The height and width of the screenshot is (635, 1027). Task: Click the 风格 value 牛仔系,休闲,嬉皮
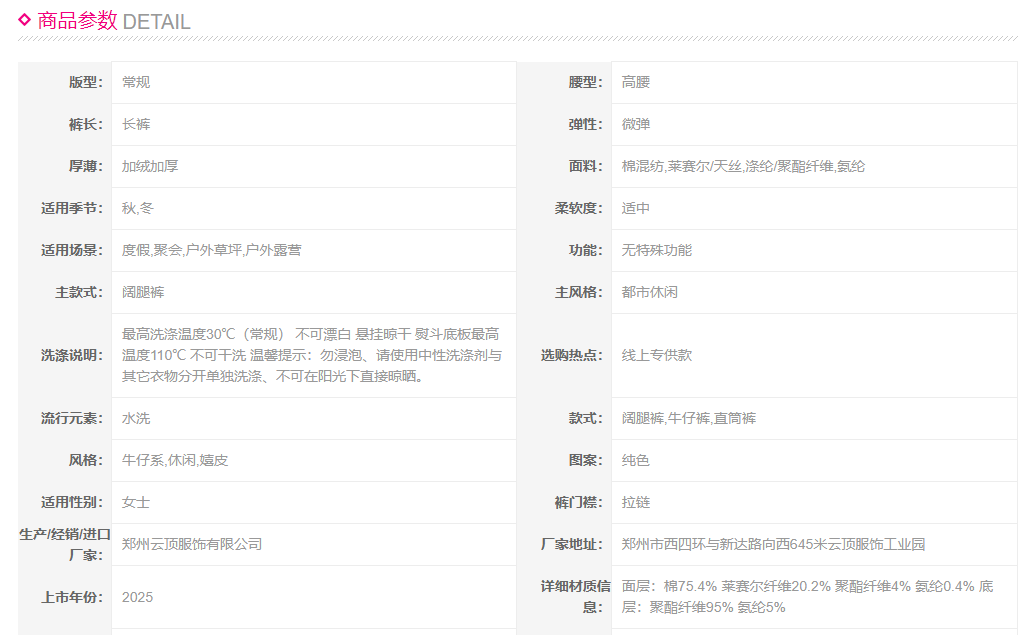(175, 460)
